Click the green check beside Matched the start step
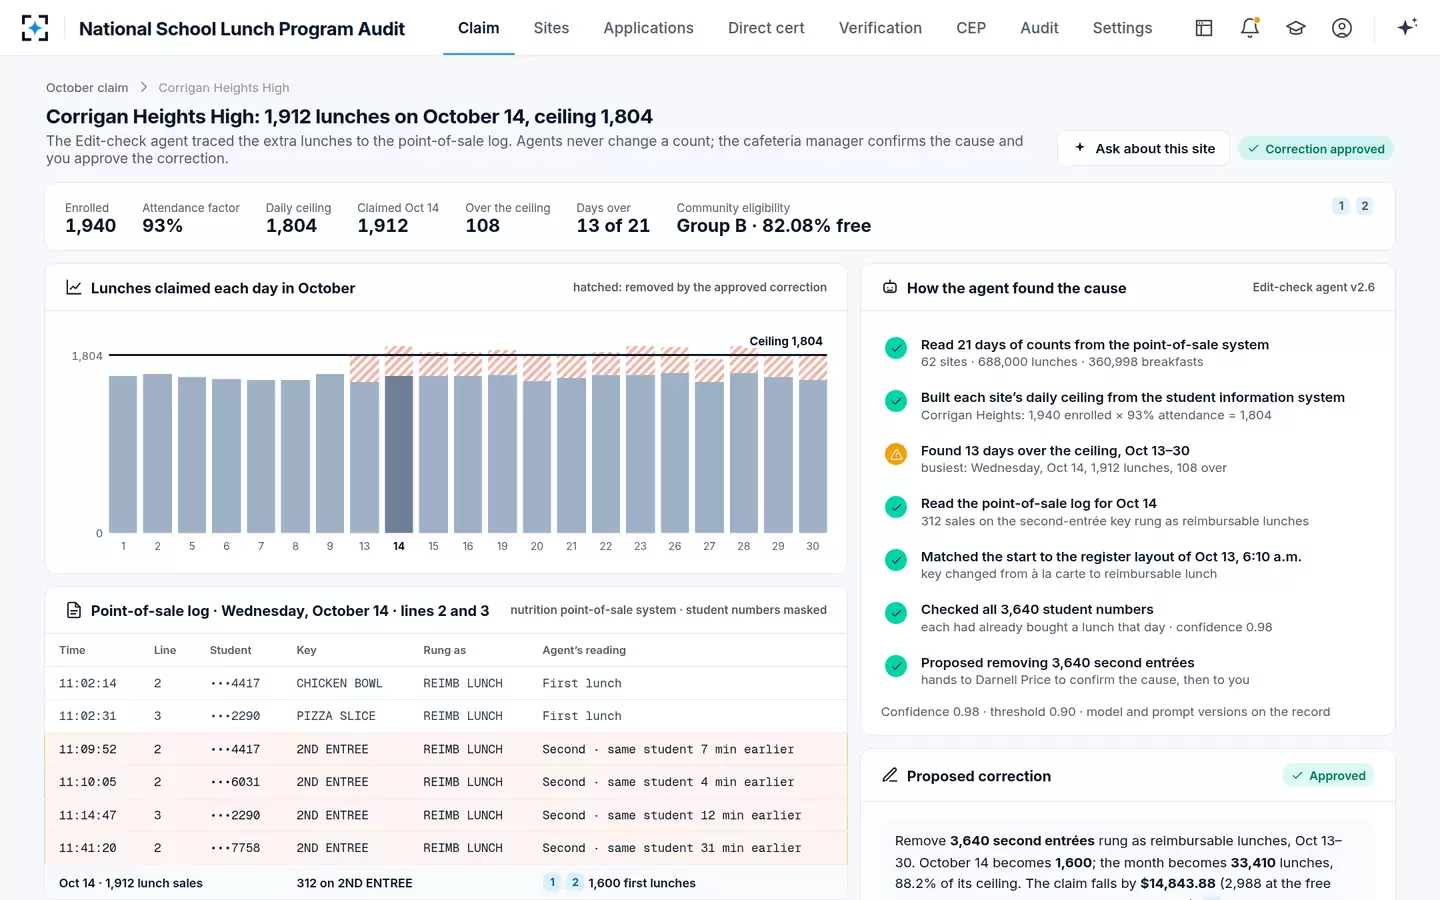 click(896, 560)
